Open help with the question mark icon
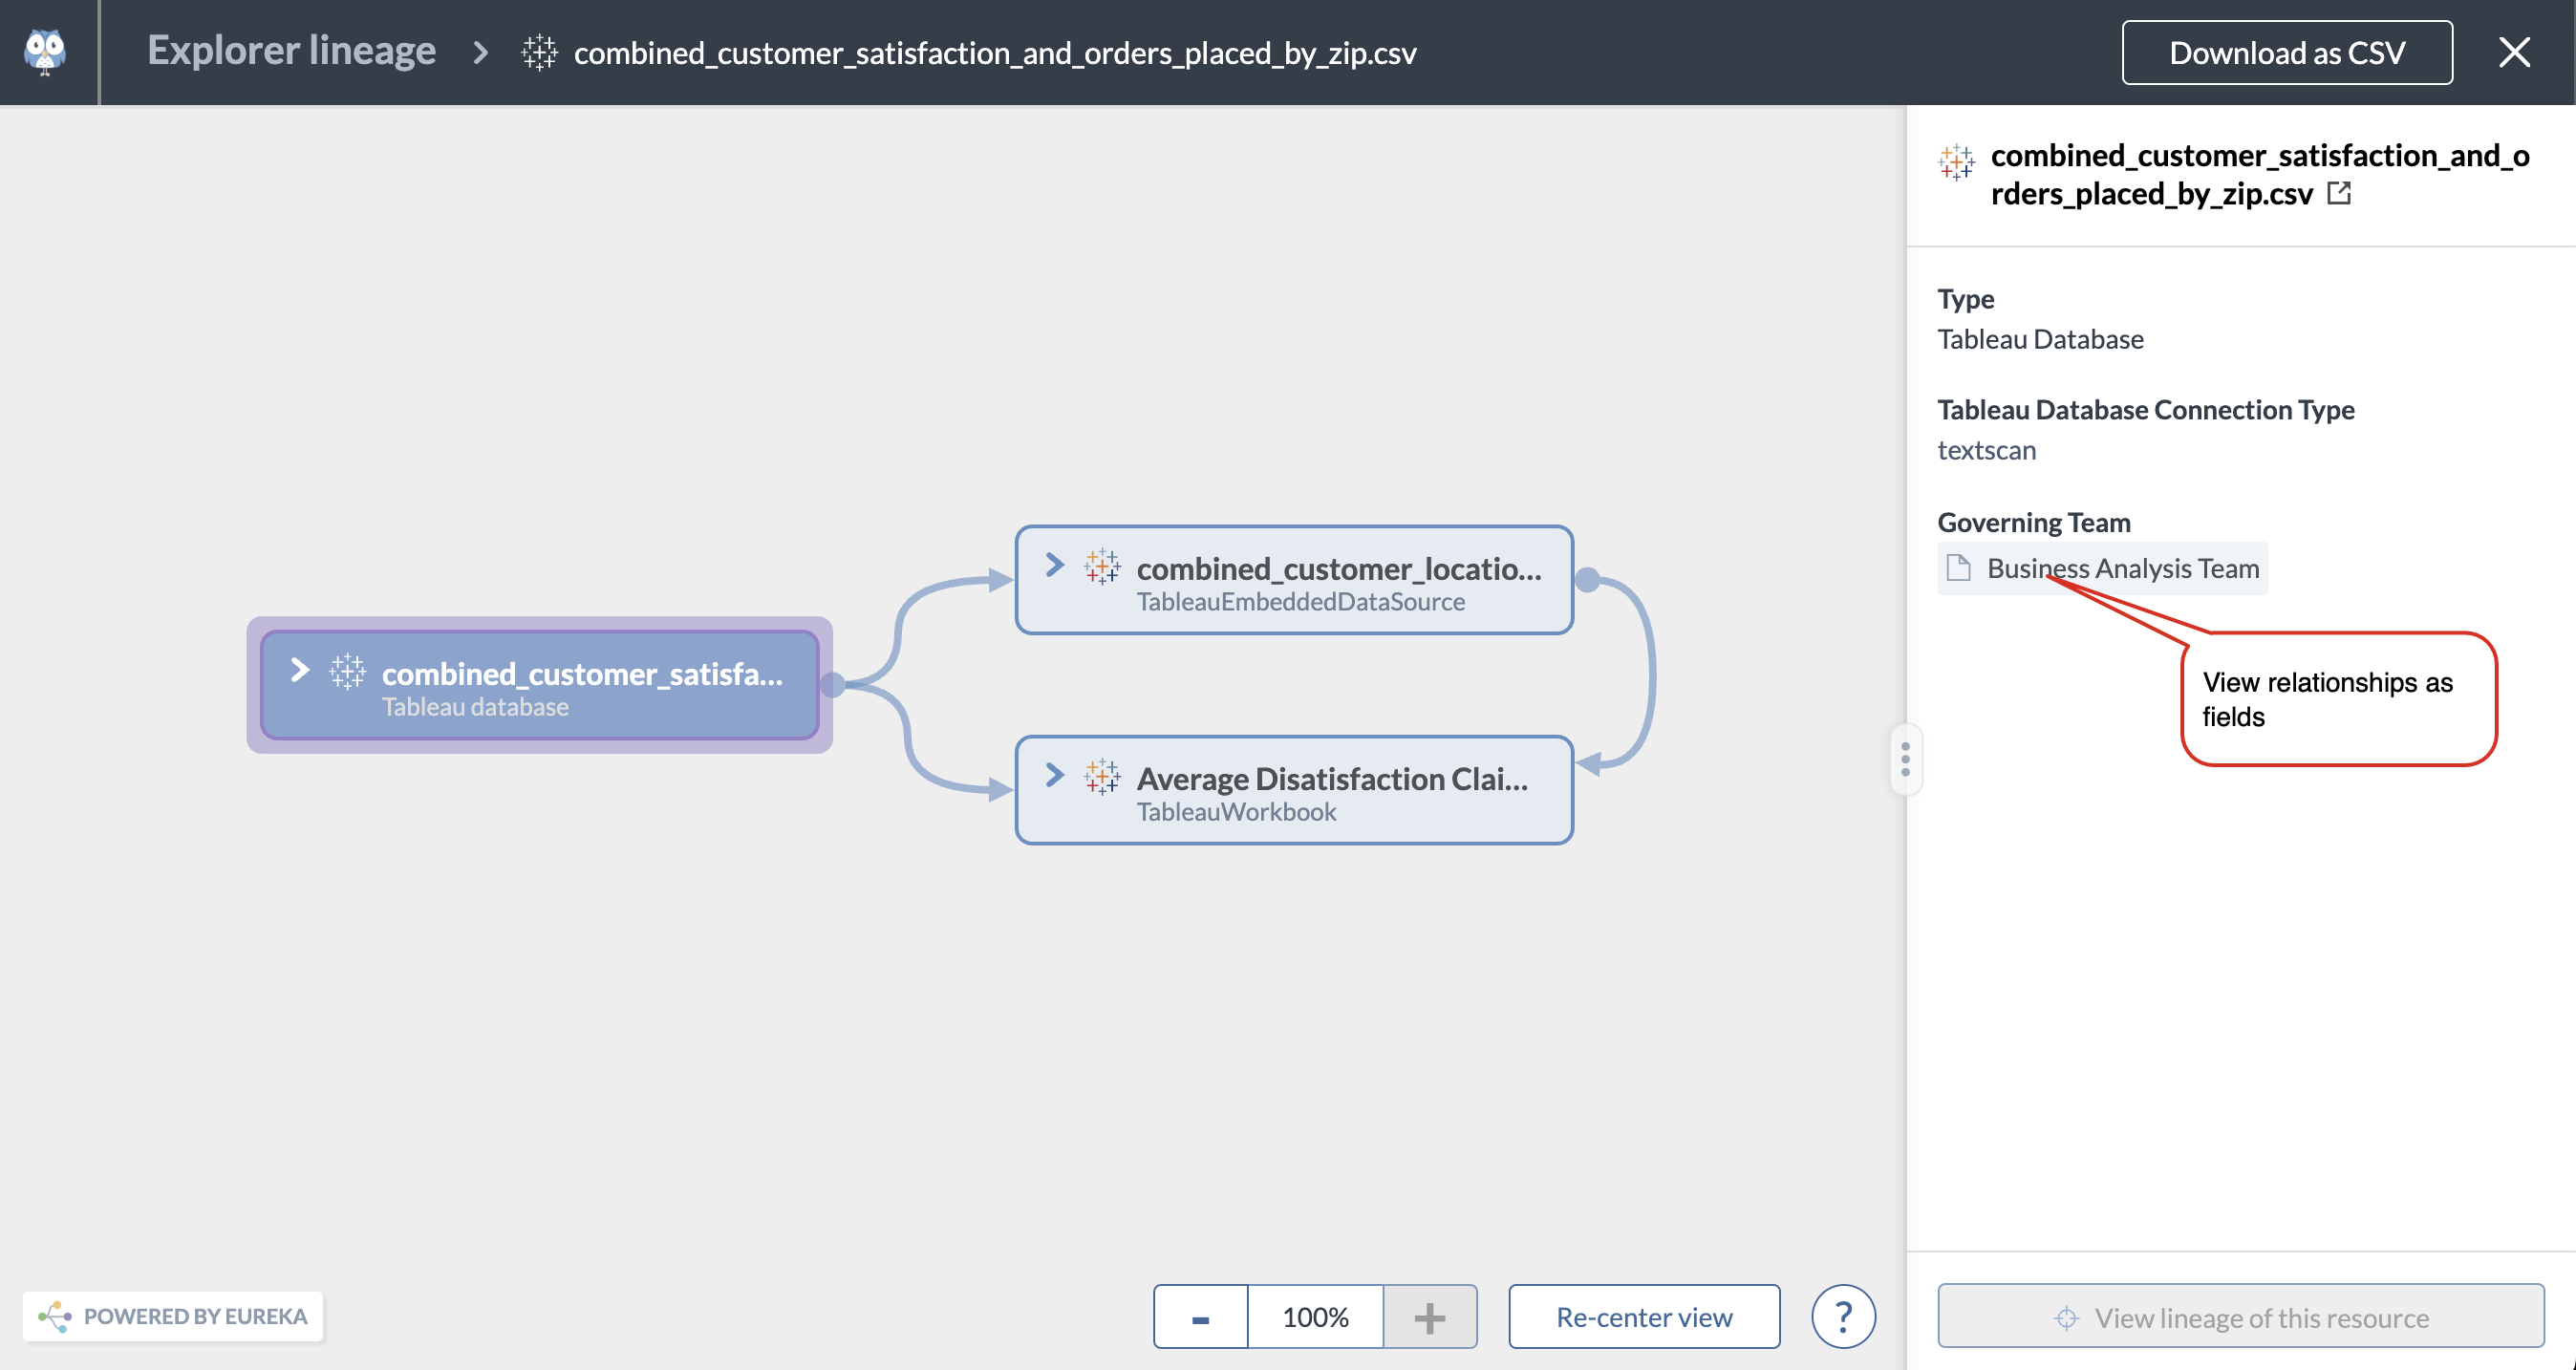 coord(1843,1317)
